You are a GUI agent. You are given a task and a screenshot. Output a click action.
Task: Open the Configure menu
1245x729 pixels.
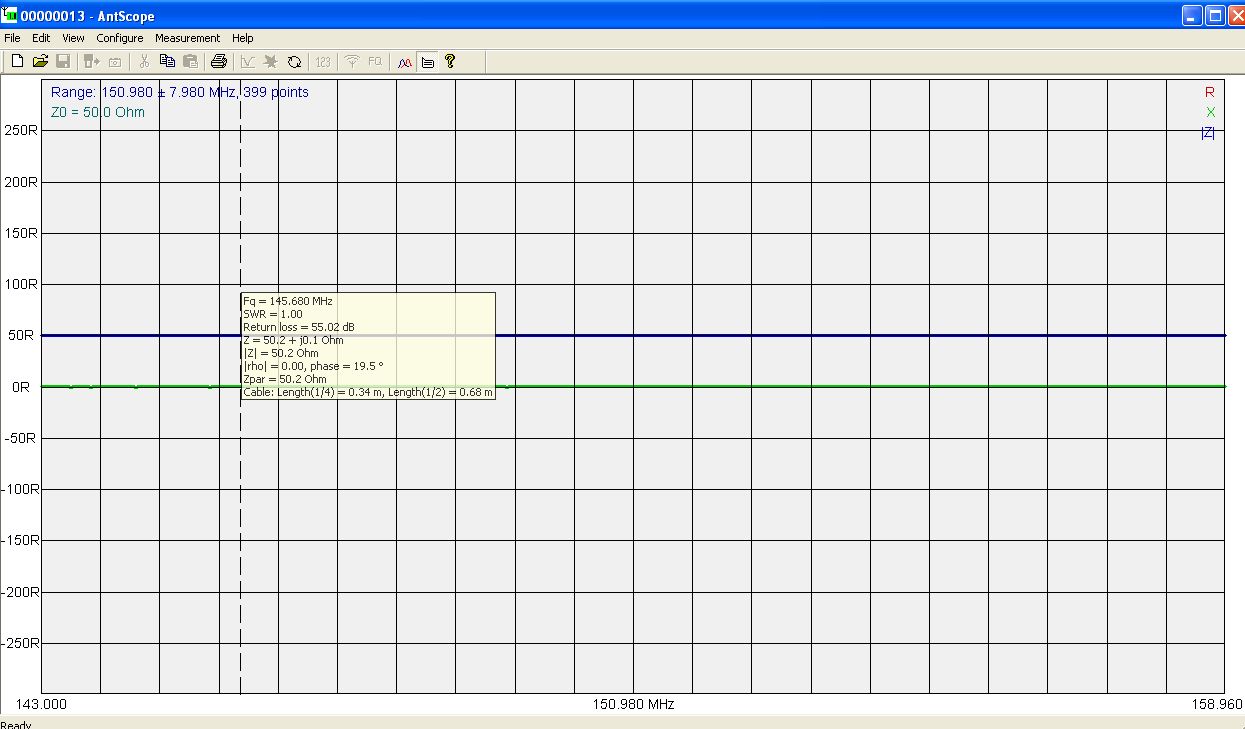point(120,38)
